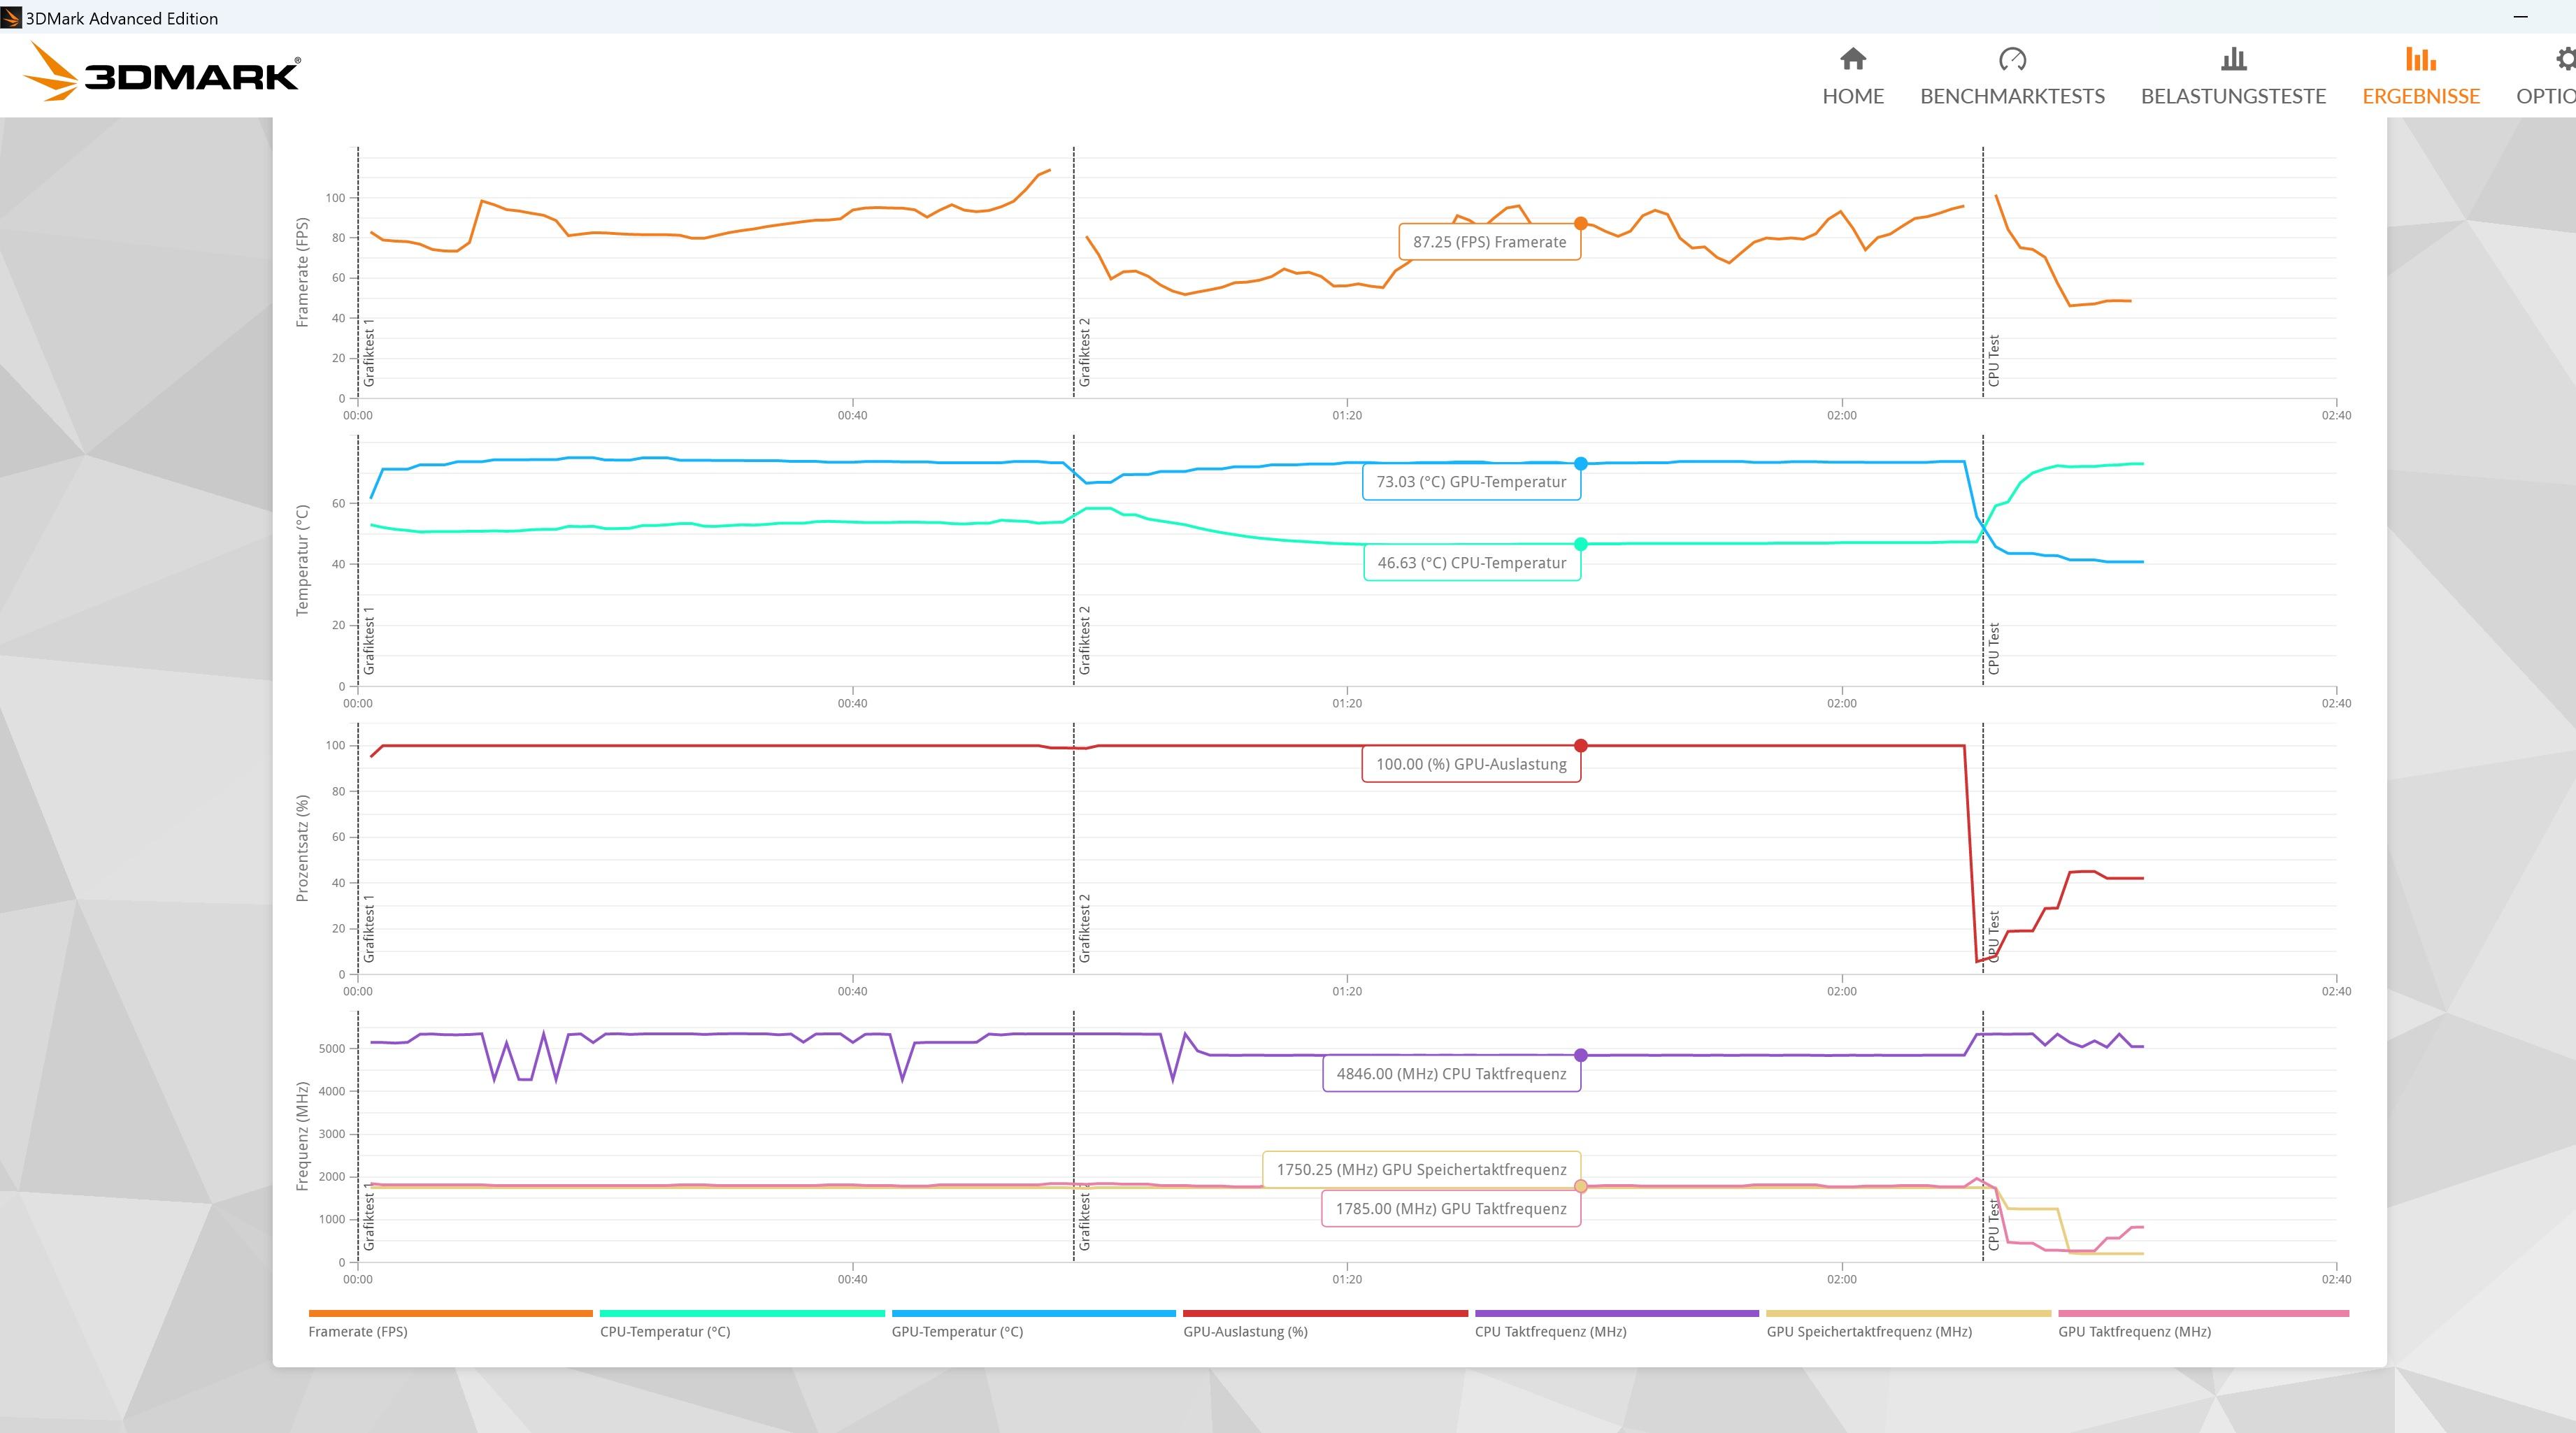The width and height of the screenshot is (2576, 1433).
Task: Toggle Framerate (FPS) legend series
Action: click(x=357, y=1331)
